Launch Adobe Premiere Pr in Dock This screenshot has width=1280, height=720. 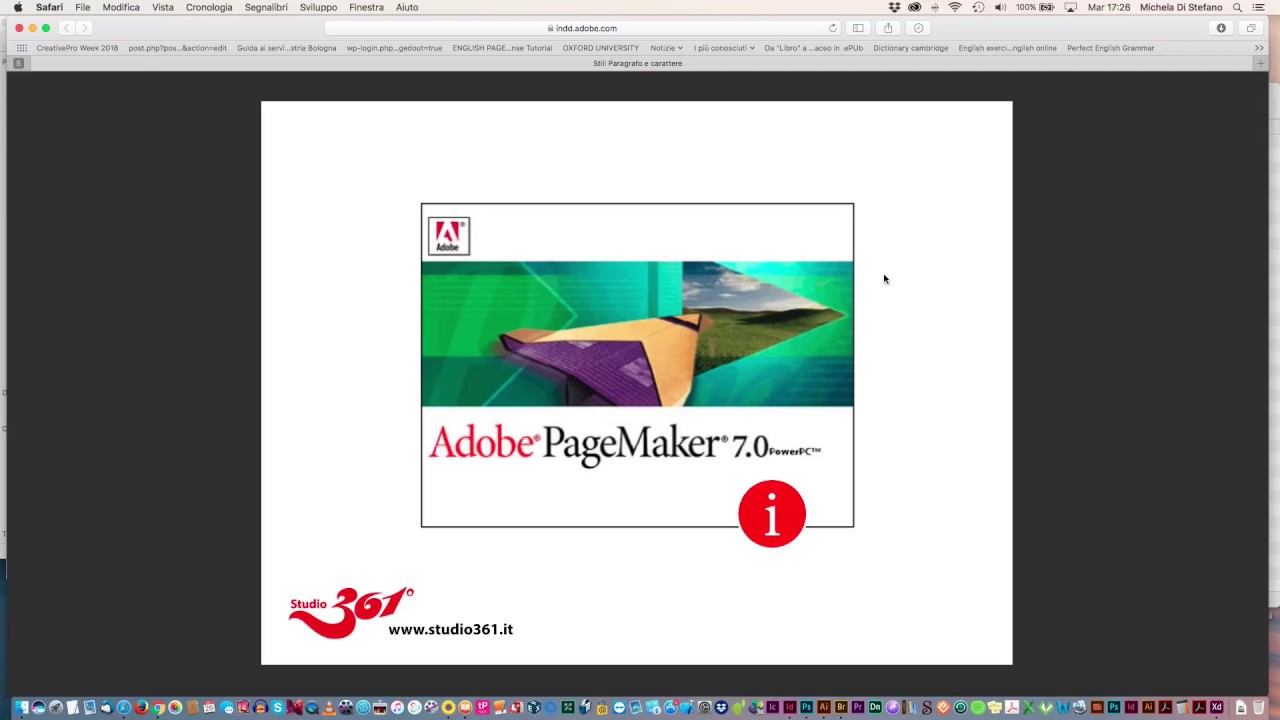point(858,707)
